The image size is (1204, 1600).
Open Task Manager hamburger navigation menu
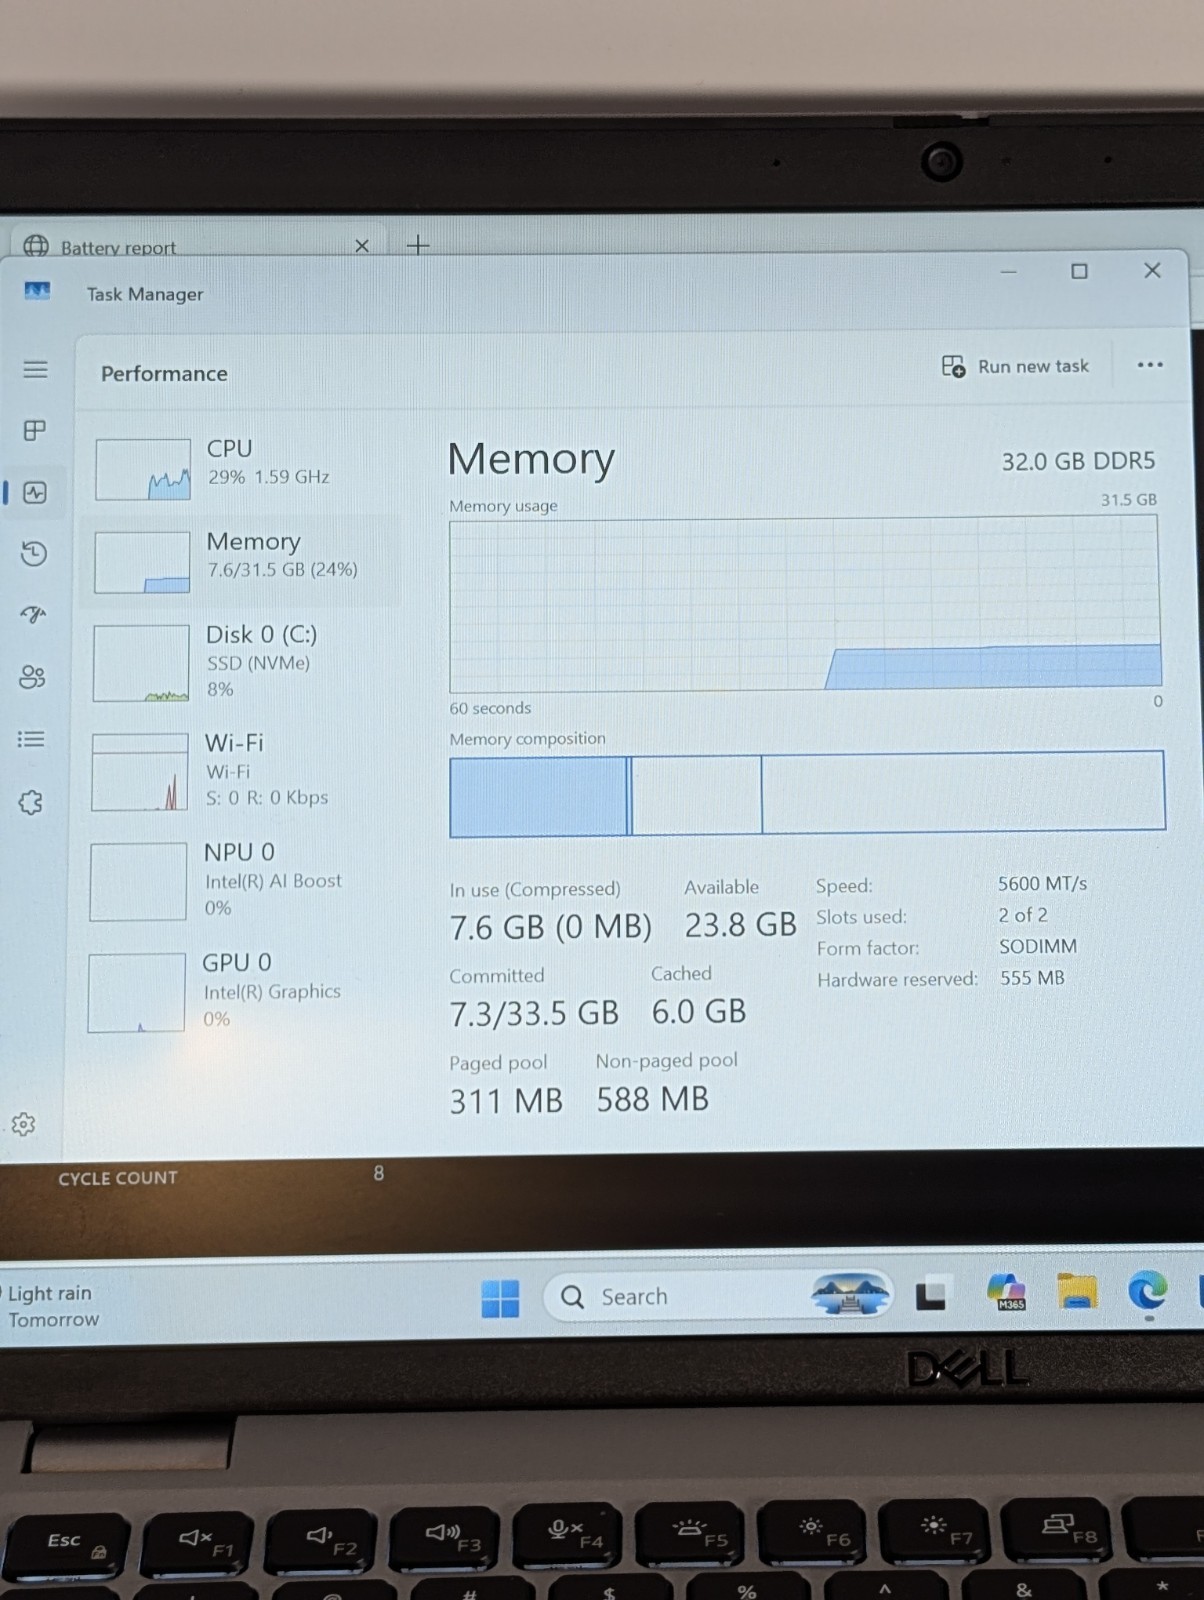(35, 369)
